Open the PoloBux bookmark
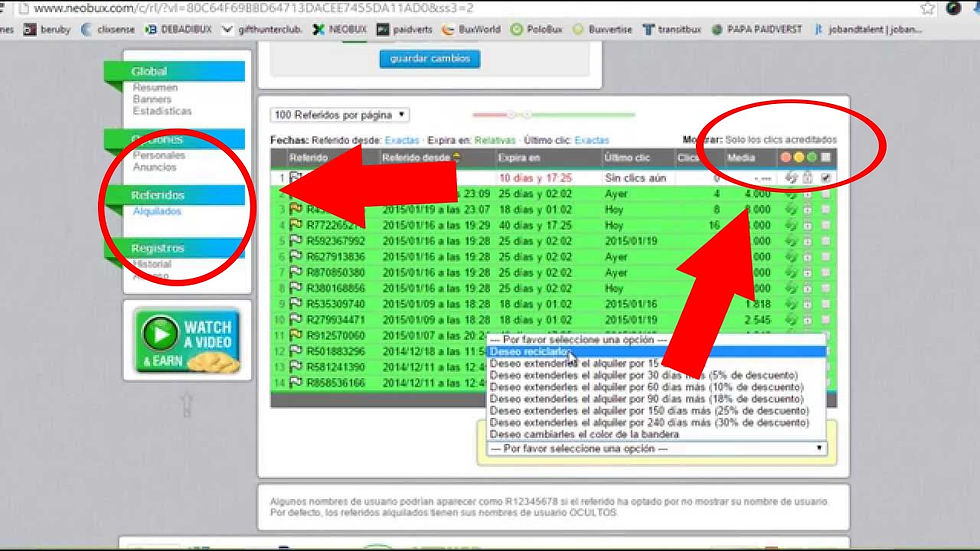 pyautogui.click(x=536, y=29)
